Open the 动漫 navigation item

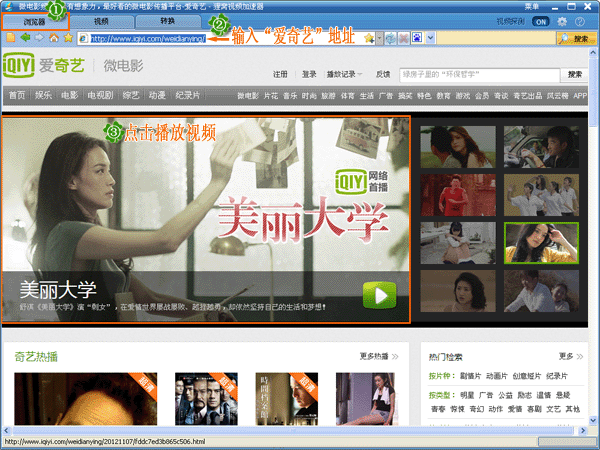[x=157, y=95]
